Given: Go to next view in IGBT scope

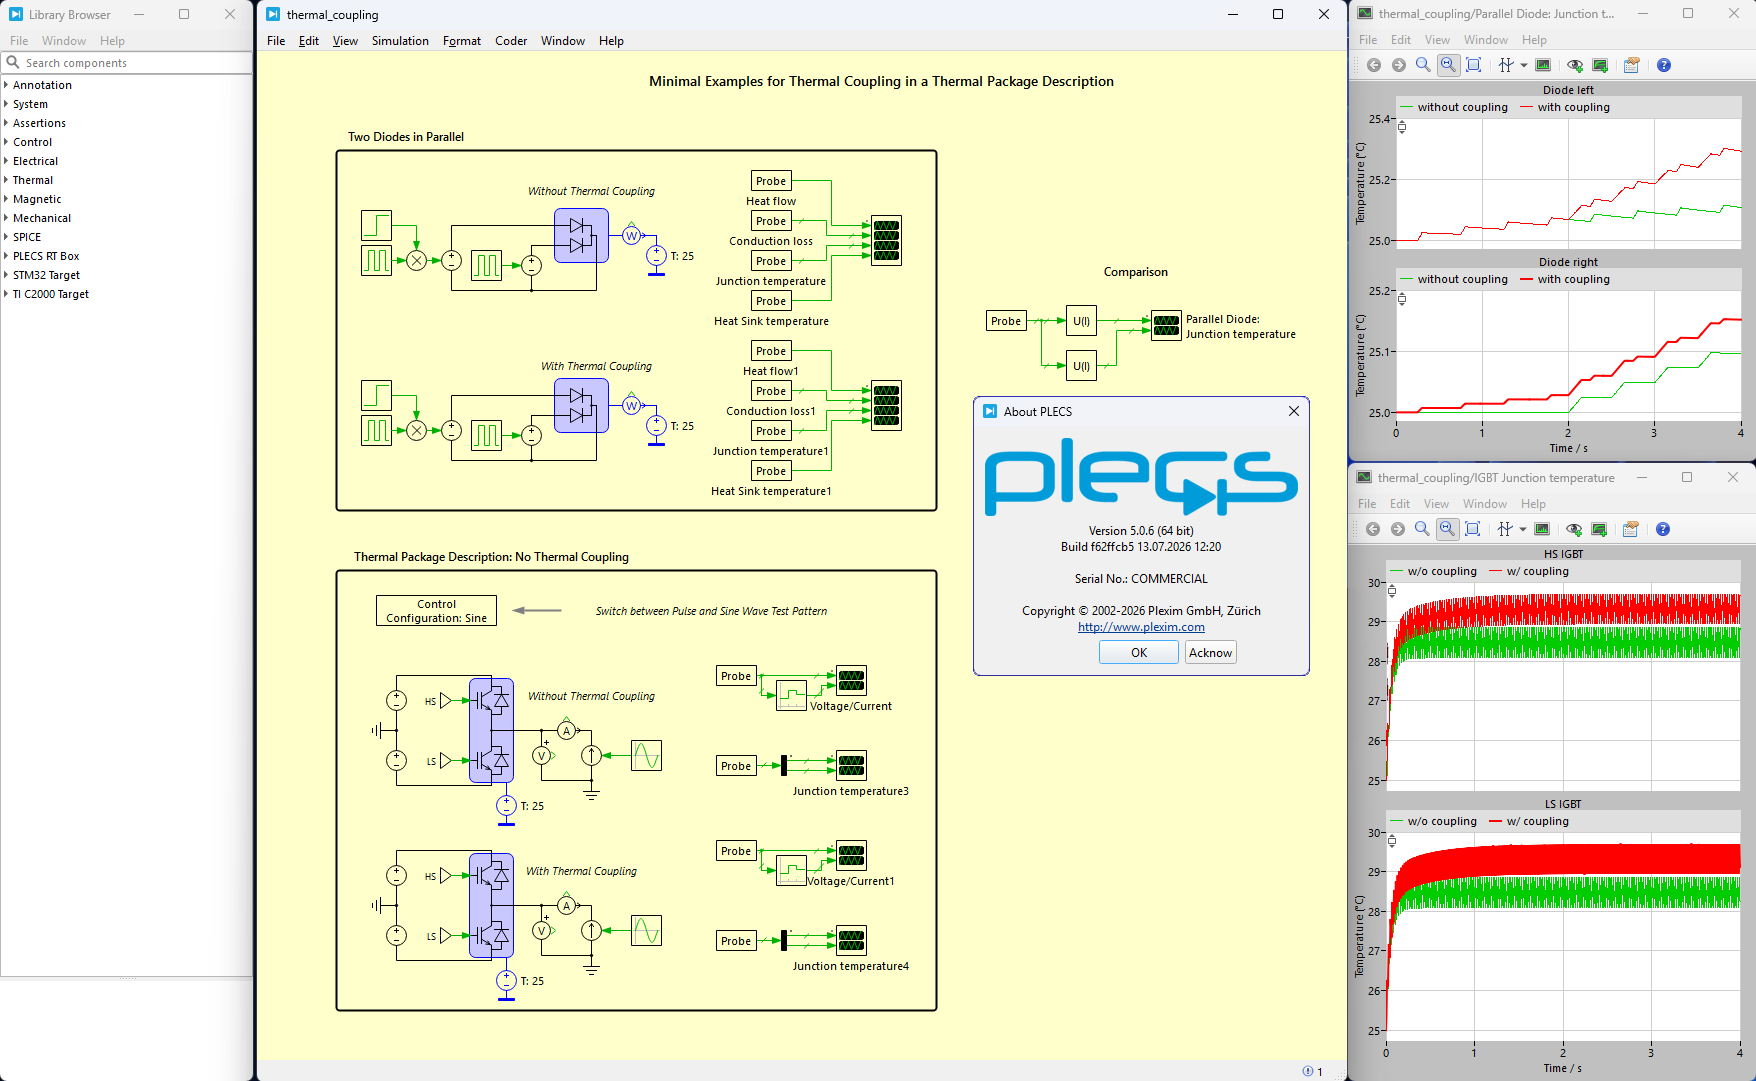Looking at the screenshot, I should (x=1398, y=529).
